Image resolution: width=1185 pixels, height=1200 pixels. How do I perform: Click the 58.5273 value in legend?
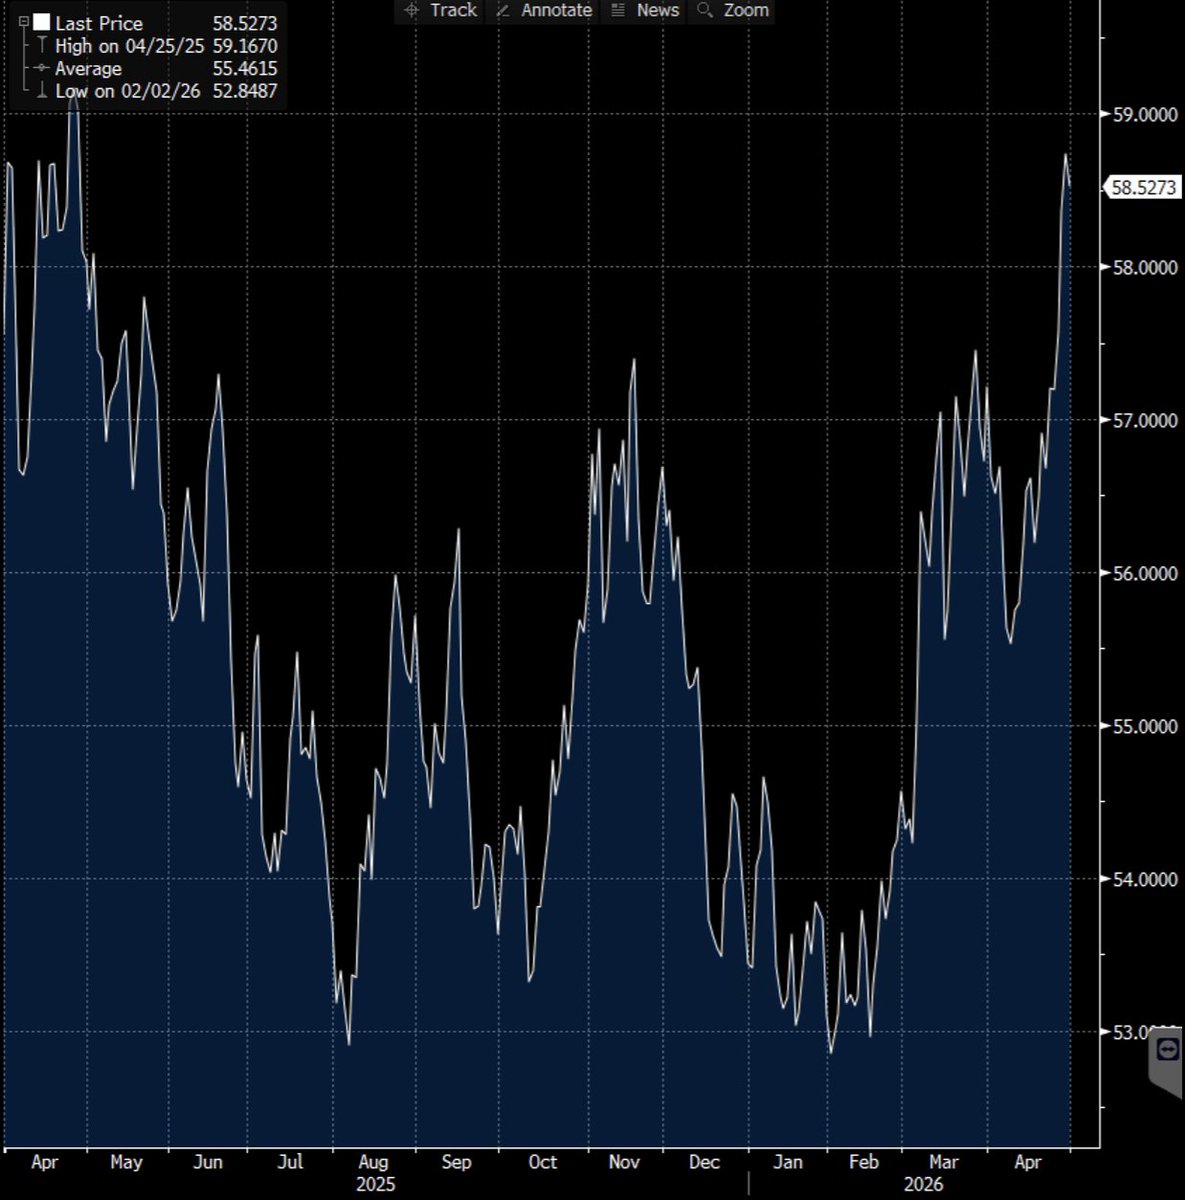(245, 23)
